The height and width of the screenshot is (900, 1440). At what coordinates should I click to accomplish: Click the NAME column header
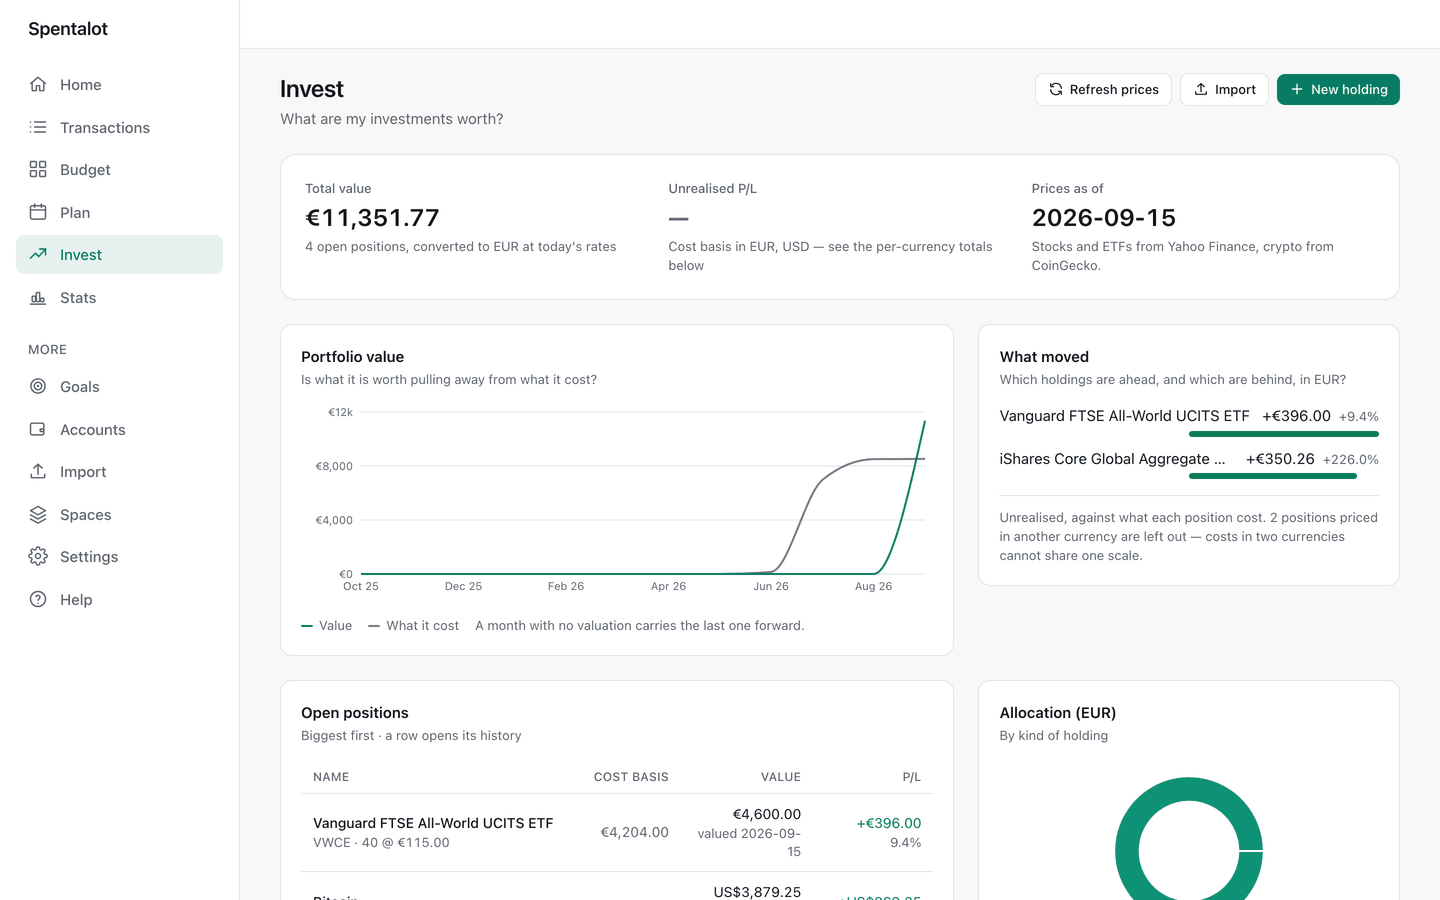tap(331, 777)
